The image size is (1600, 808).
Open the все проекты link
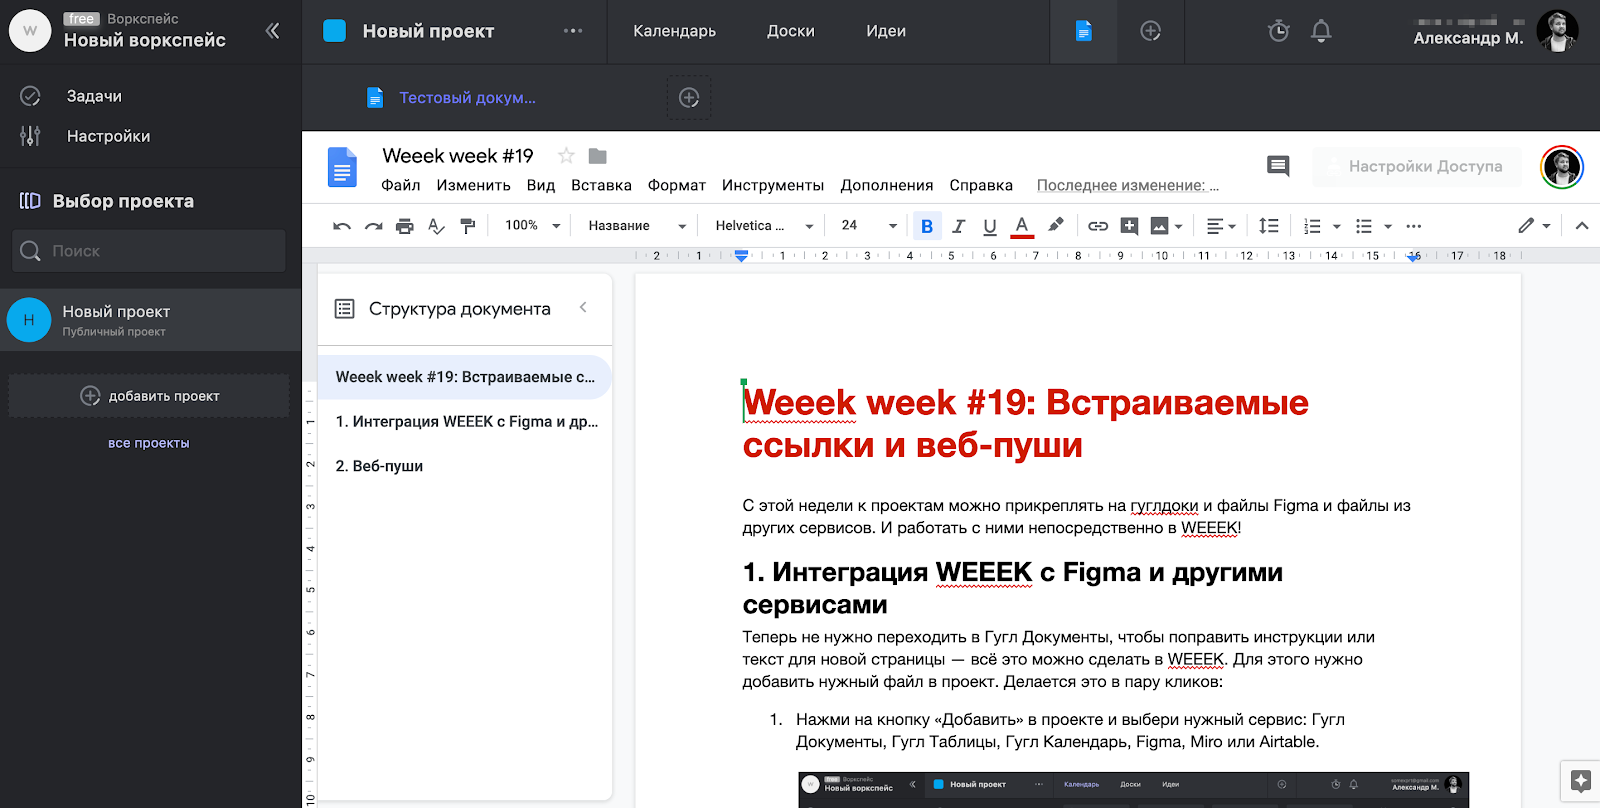pyautogui.click(x=149, y=443)
